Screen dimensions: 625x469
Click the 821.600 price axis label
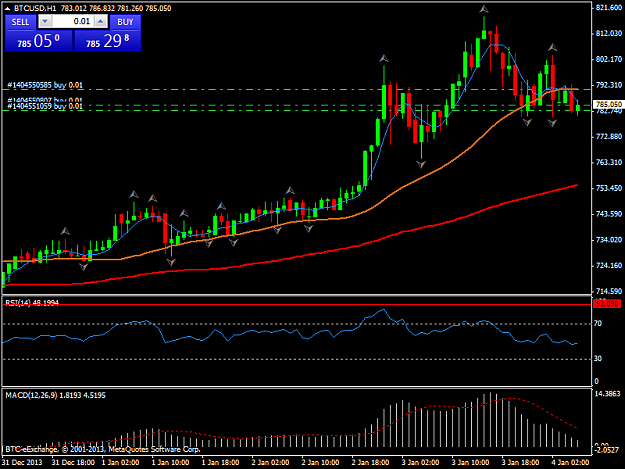609,8
